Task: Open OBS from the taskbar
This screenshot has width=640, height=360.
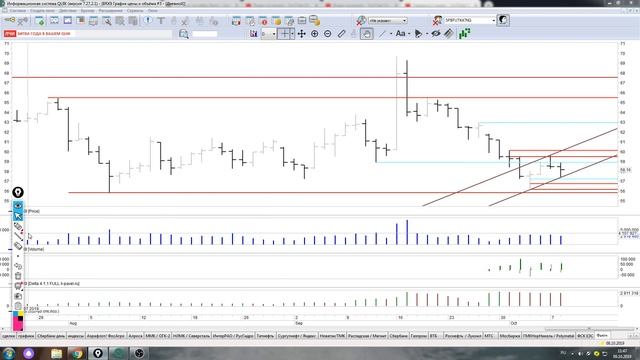Action: tap(139, 353)
